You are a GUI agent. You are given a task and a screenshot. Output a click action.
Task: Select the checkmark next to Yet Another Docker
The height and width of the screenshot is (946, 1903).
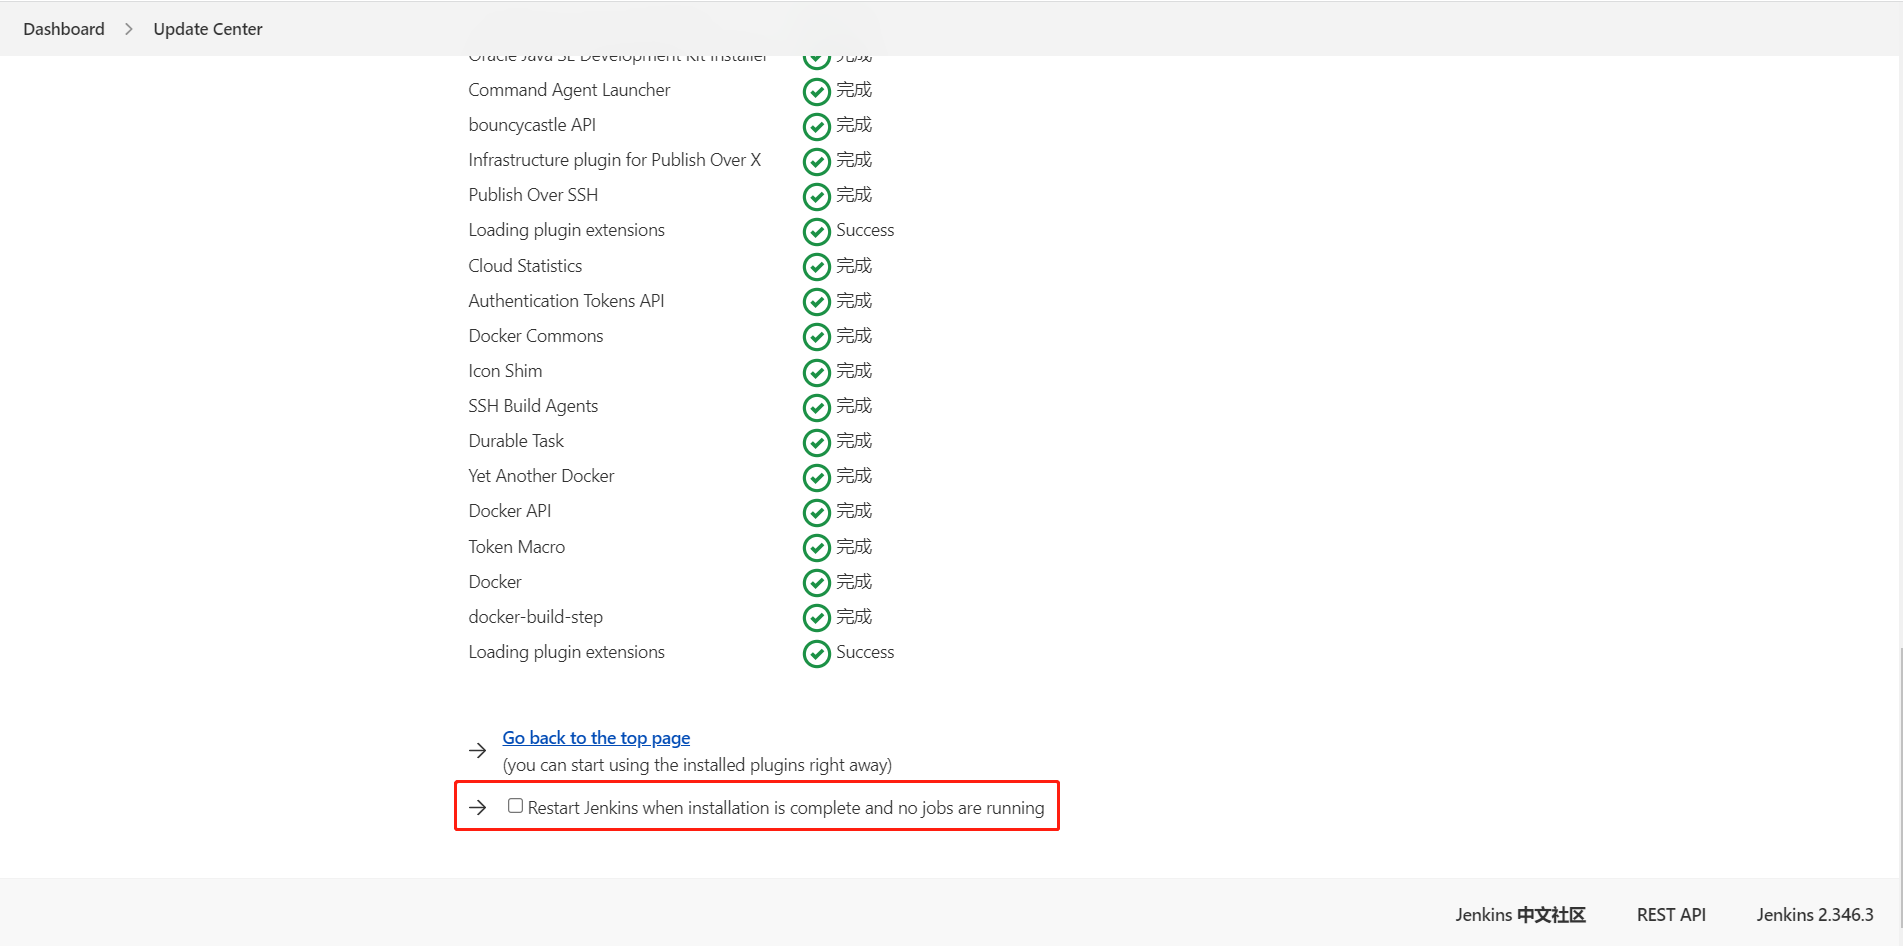[x=817, y=477]
